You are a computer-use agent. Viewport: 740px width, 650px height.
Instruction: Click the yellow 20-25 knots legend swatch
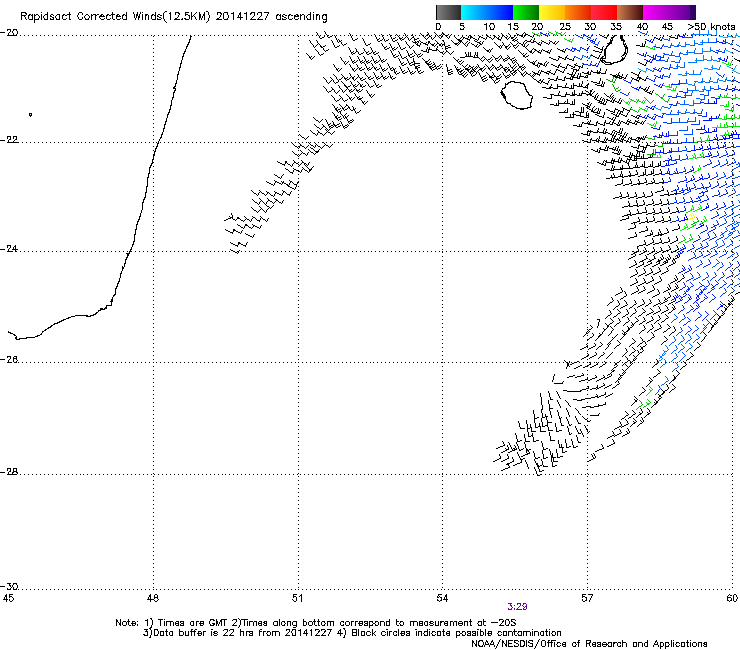coord(552,12)
